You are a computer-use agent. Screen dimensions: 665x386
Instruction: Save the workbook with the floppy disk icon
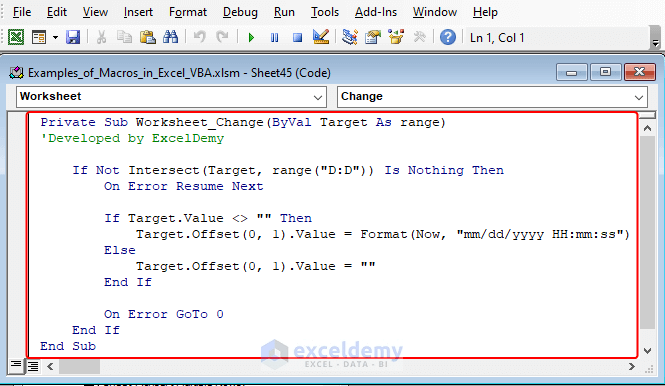point(73,37)
